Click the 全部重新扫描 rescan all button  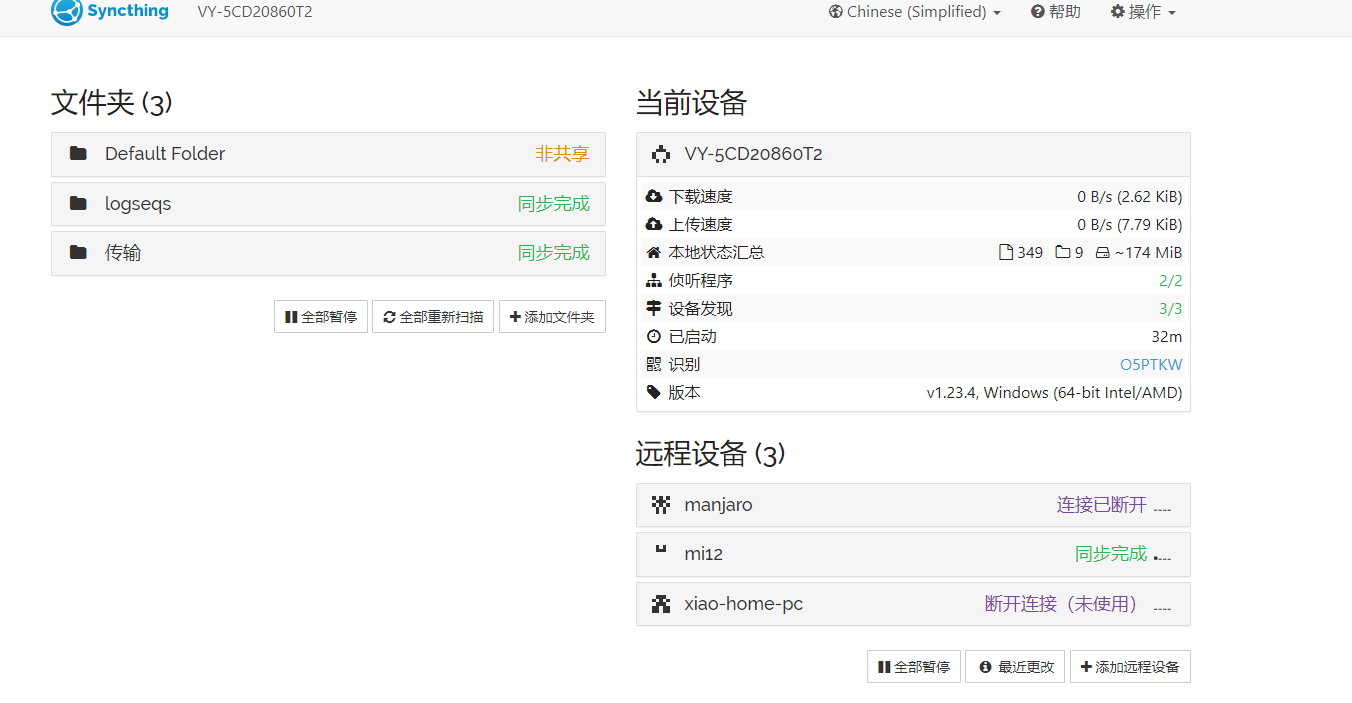point(433,317)
